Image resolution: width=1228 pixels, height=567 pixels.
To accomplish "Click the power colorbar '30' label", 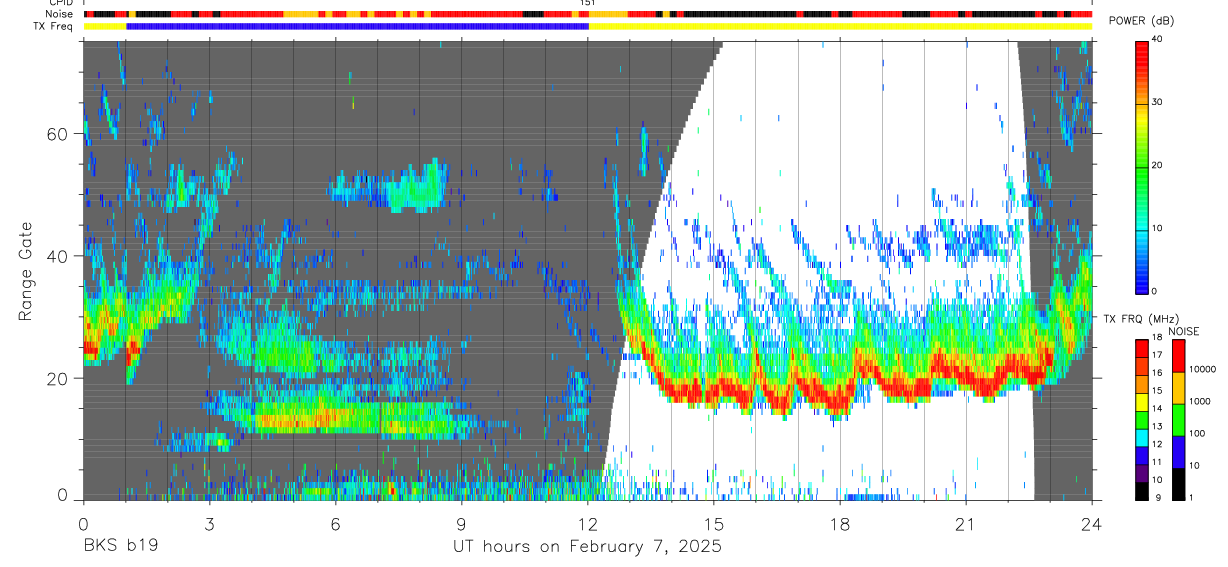I will tap(1158, 102).
